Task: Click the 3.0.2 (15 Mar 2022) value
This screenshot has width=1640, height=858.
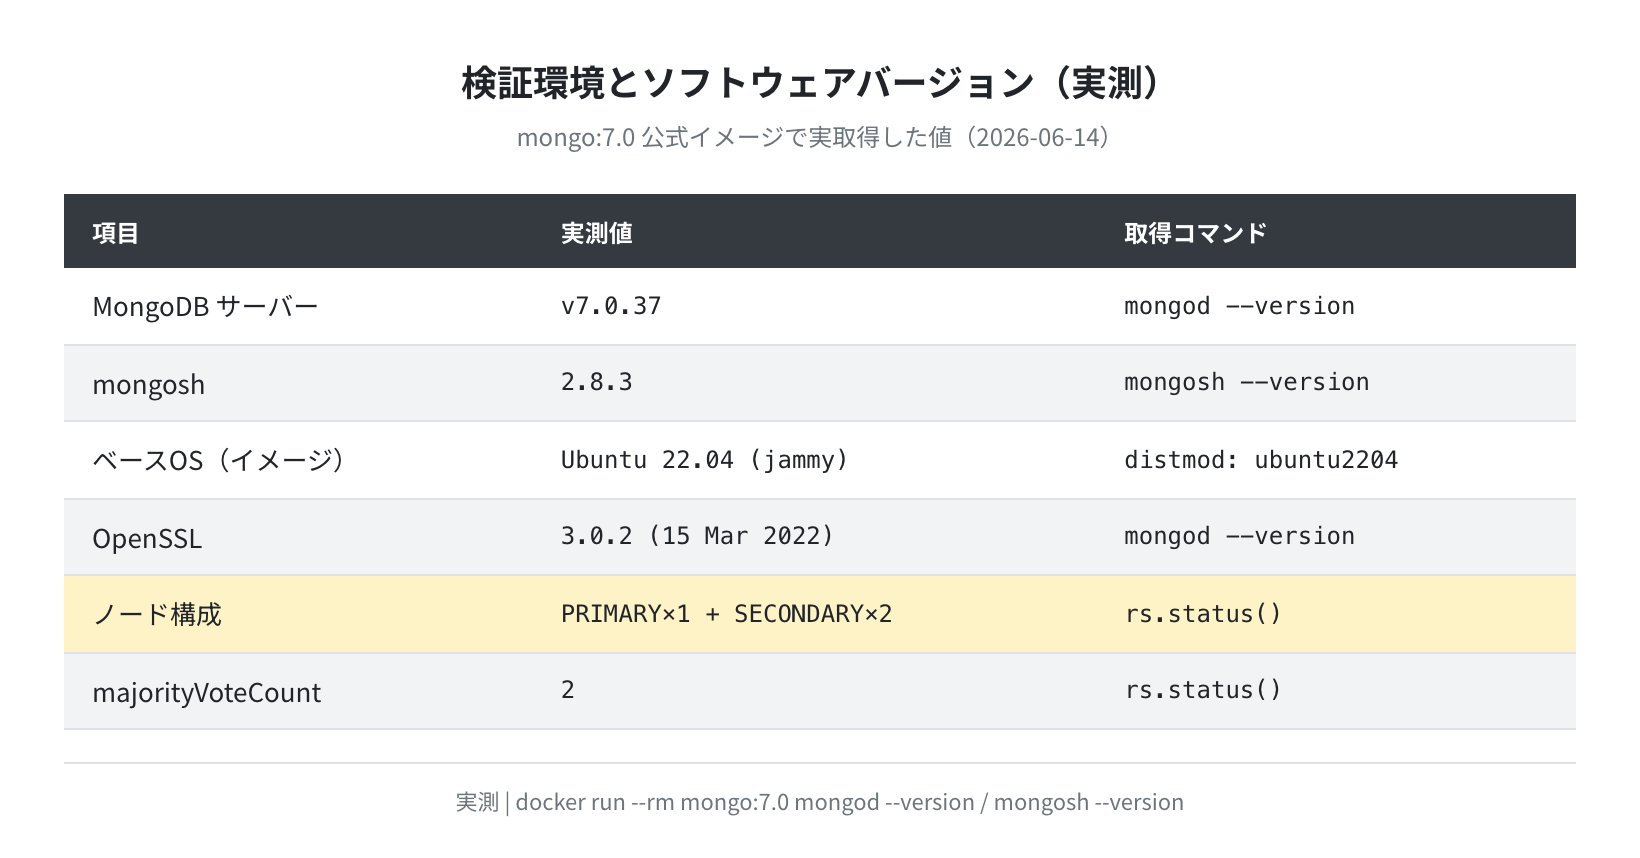Action: [x=697, y=536]
